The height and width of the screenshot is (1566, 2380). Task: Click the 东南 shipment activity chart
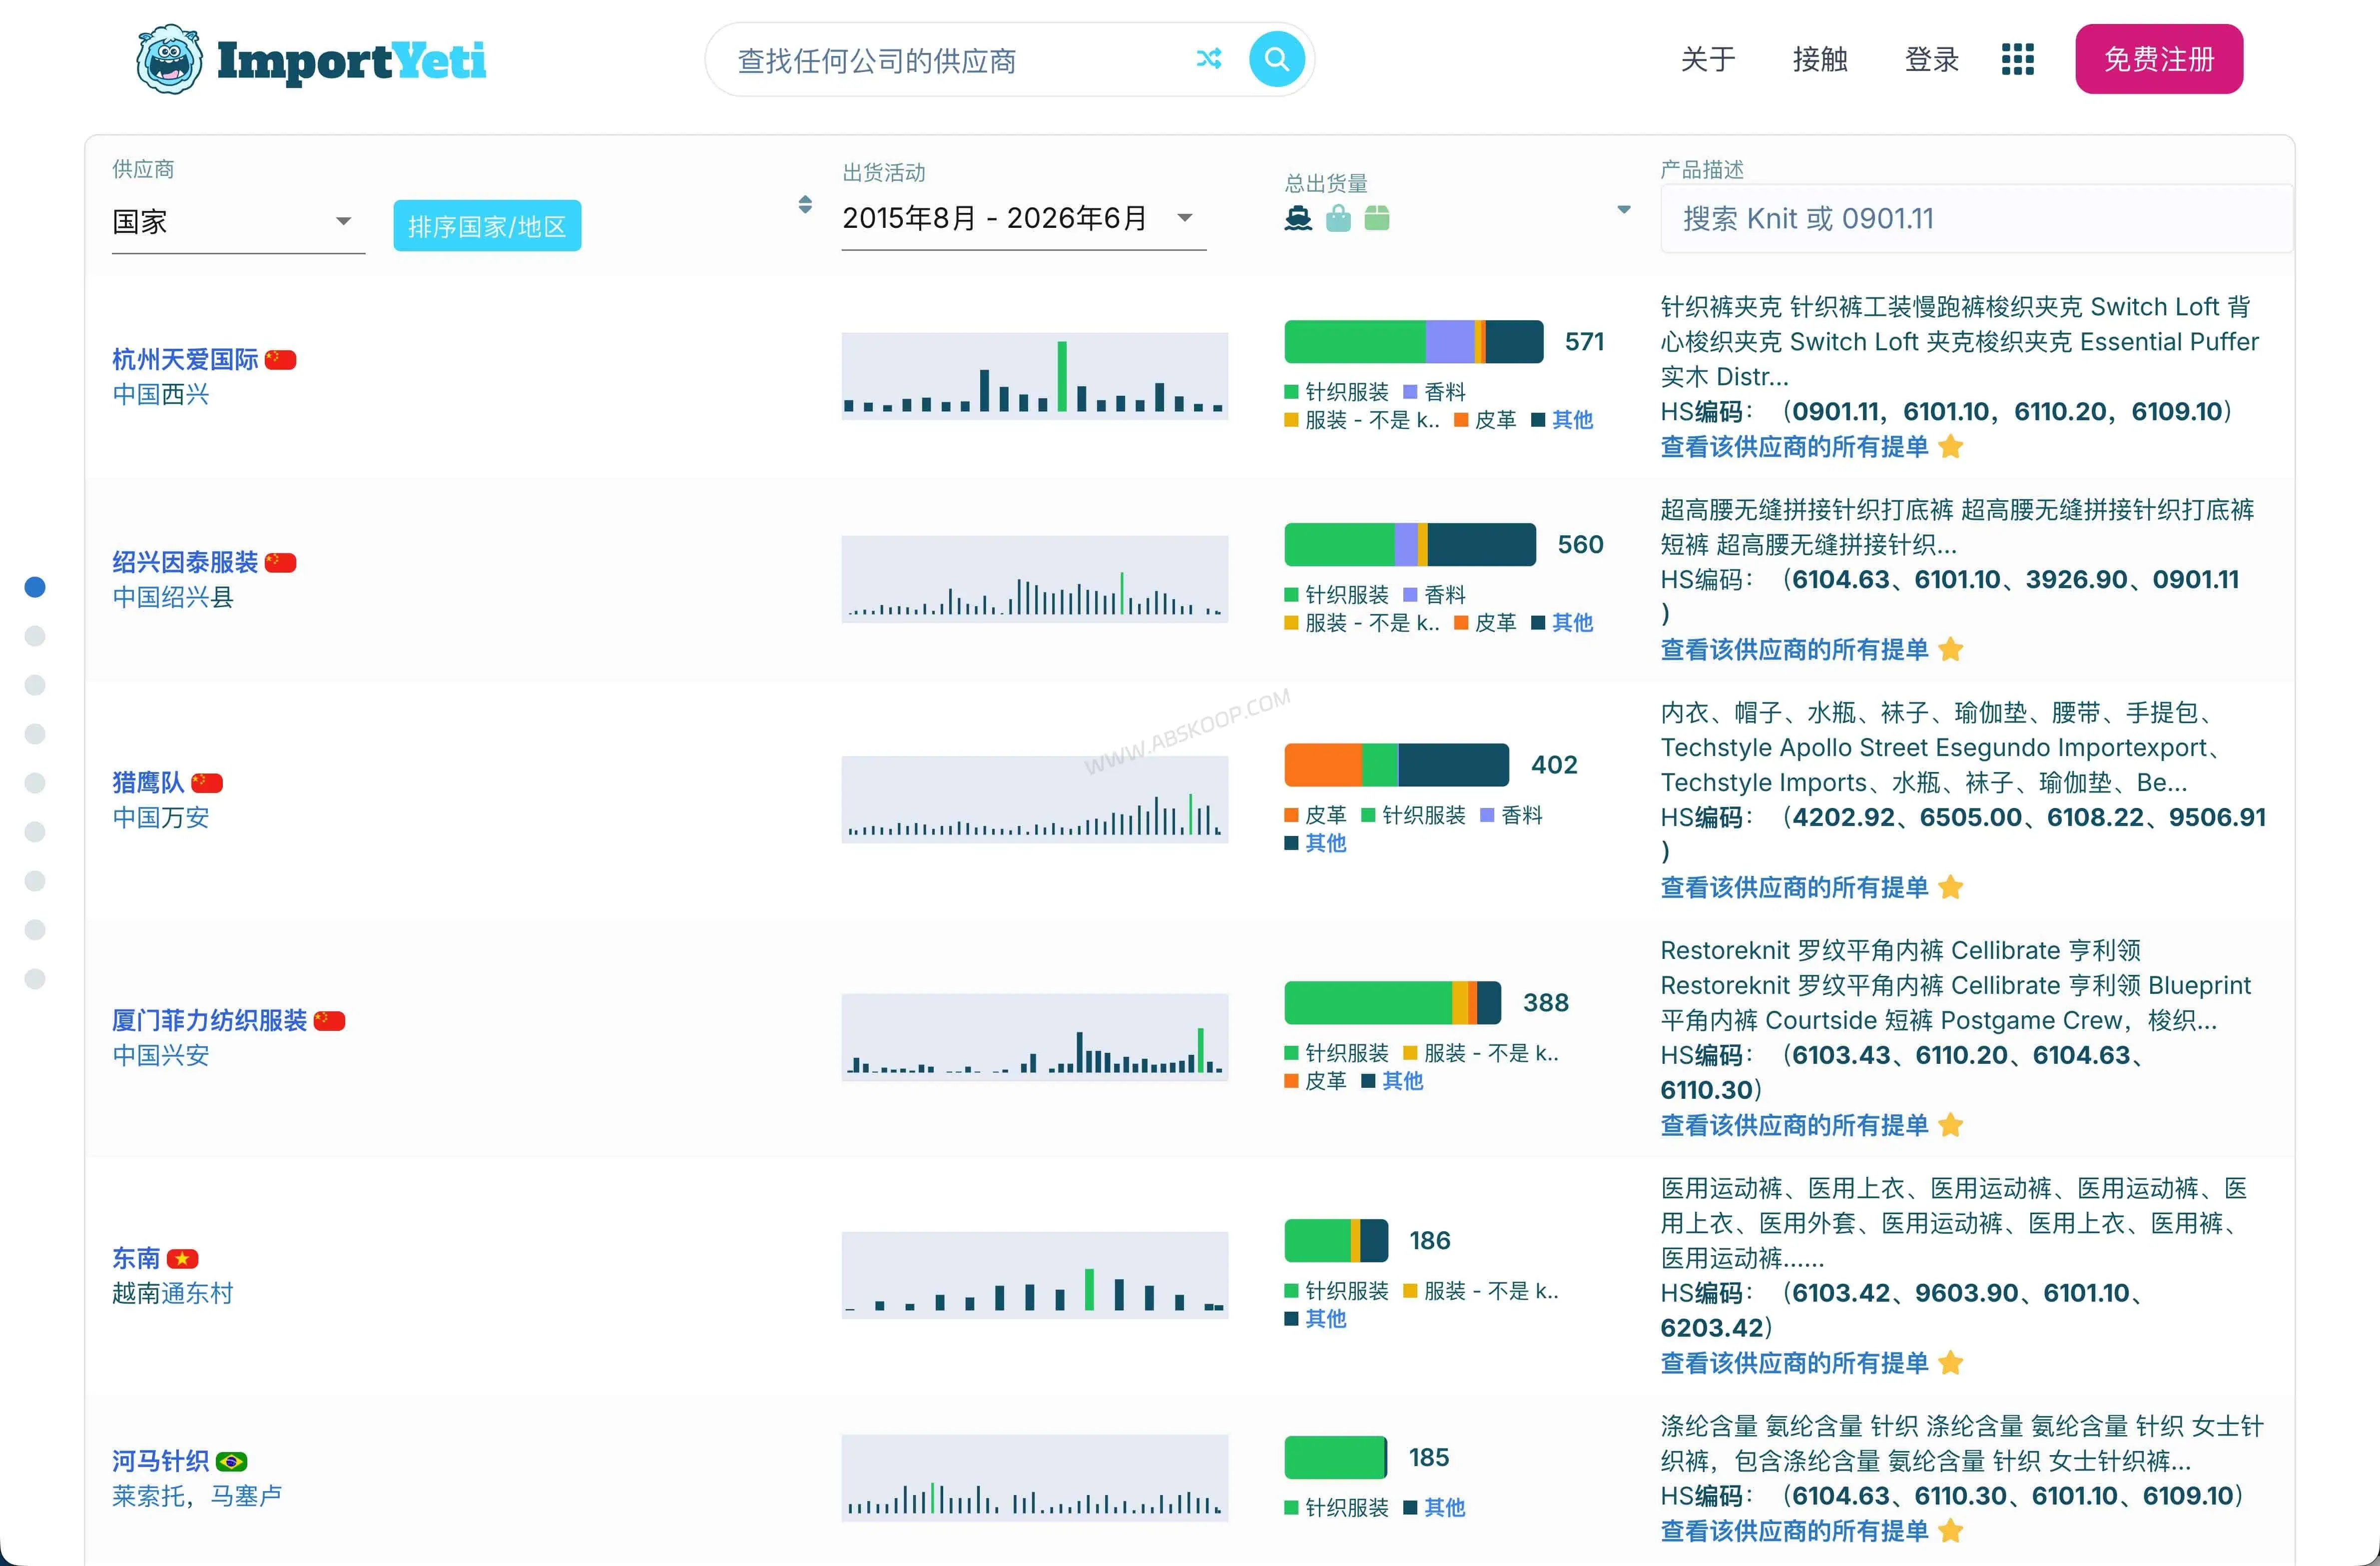tap(1034, 1275)
